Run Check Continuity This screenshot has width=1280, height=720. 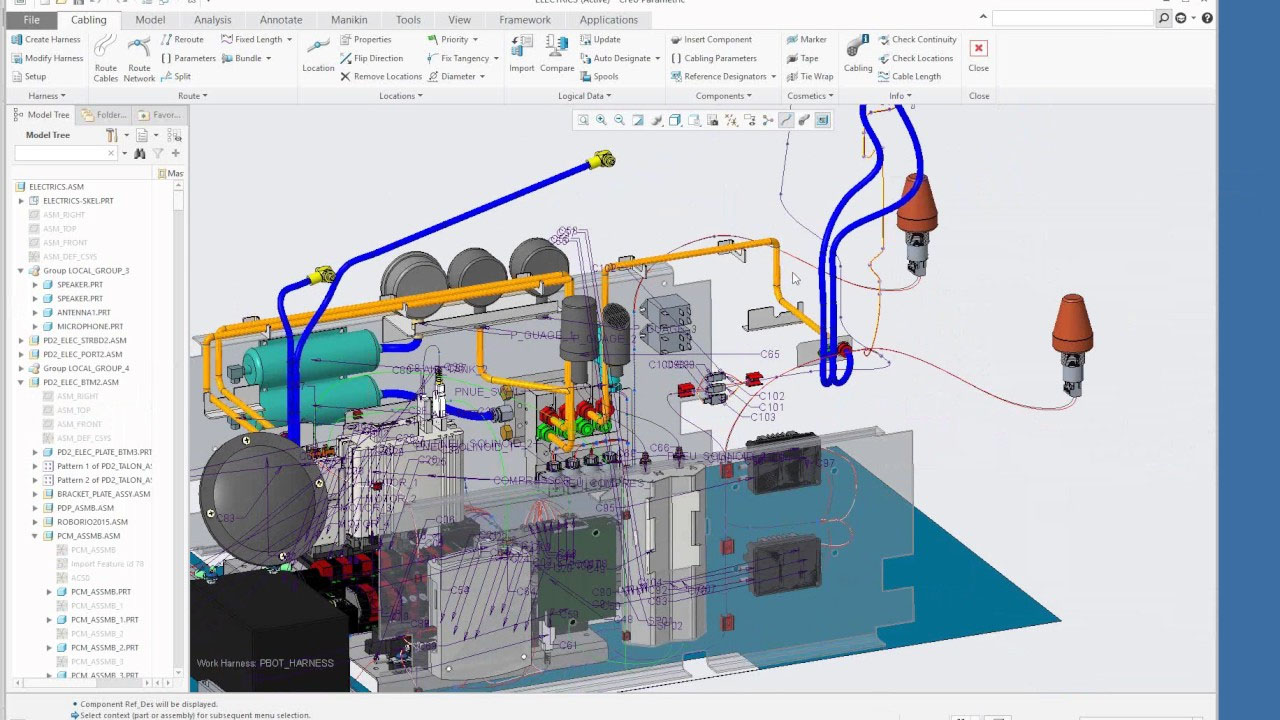tap(917, 39)
